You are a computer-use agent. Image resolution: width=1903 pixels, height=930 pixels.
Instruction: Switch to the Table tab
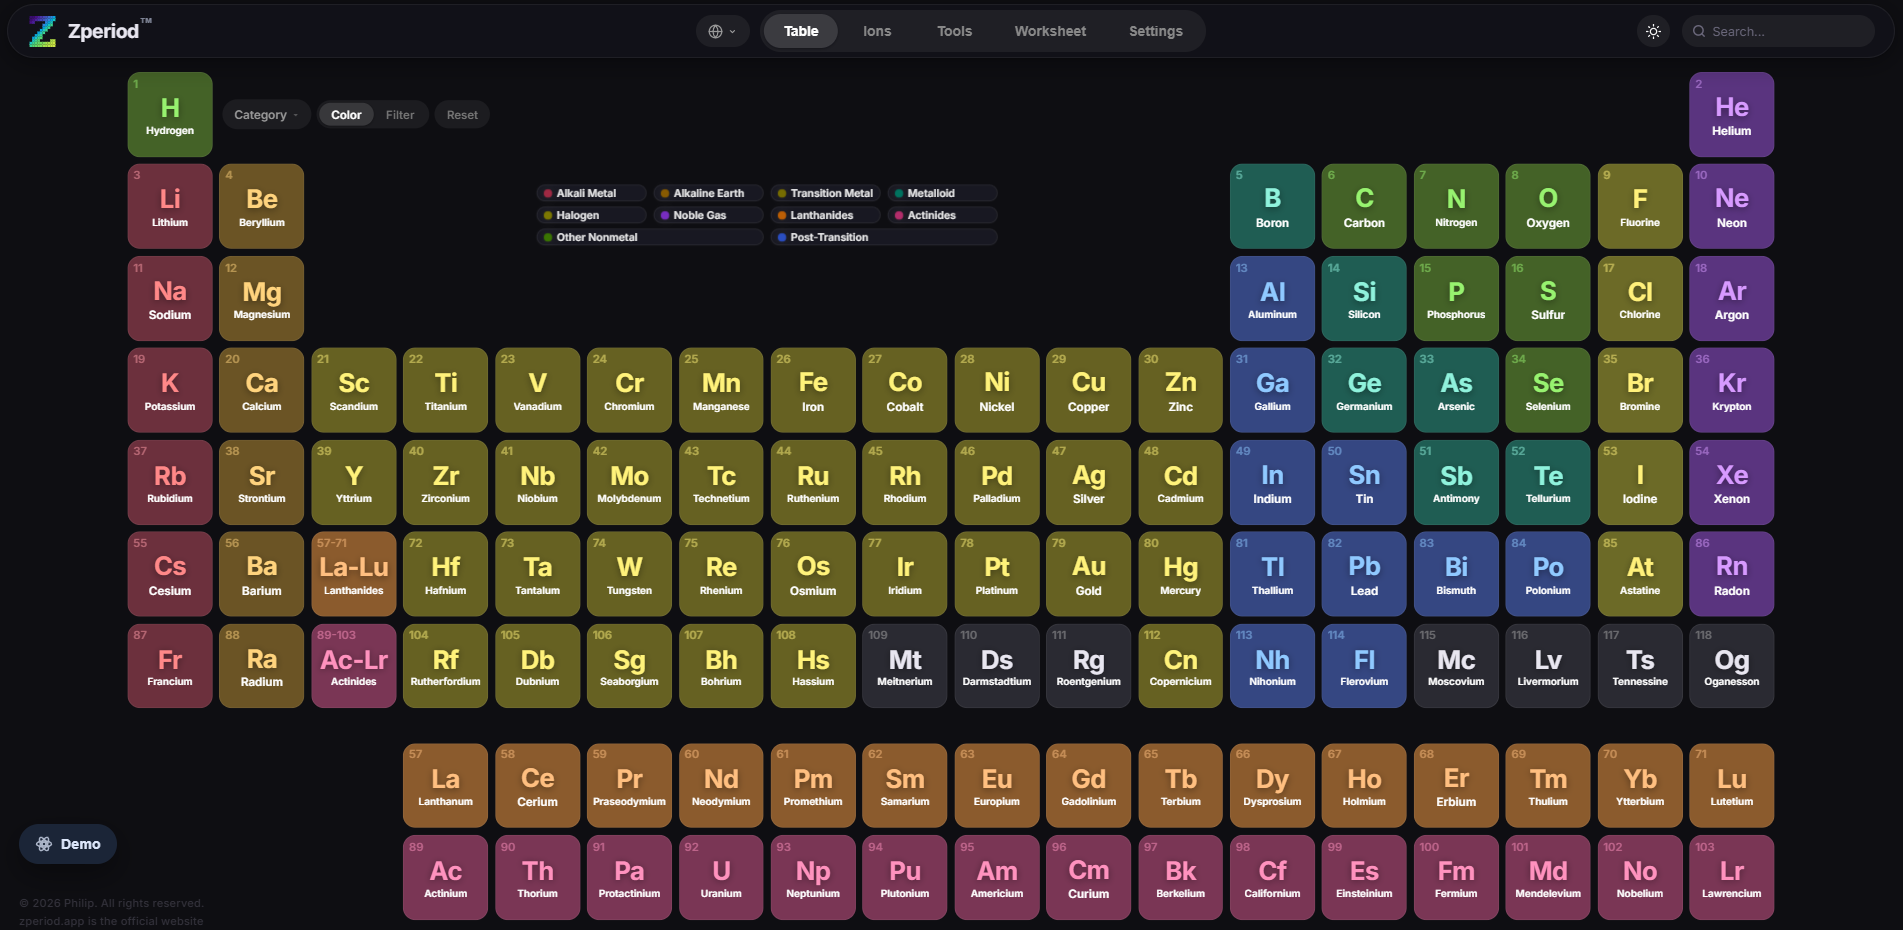point(801,31)
